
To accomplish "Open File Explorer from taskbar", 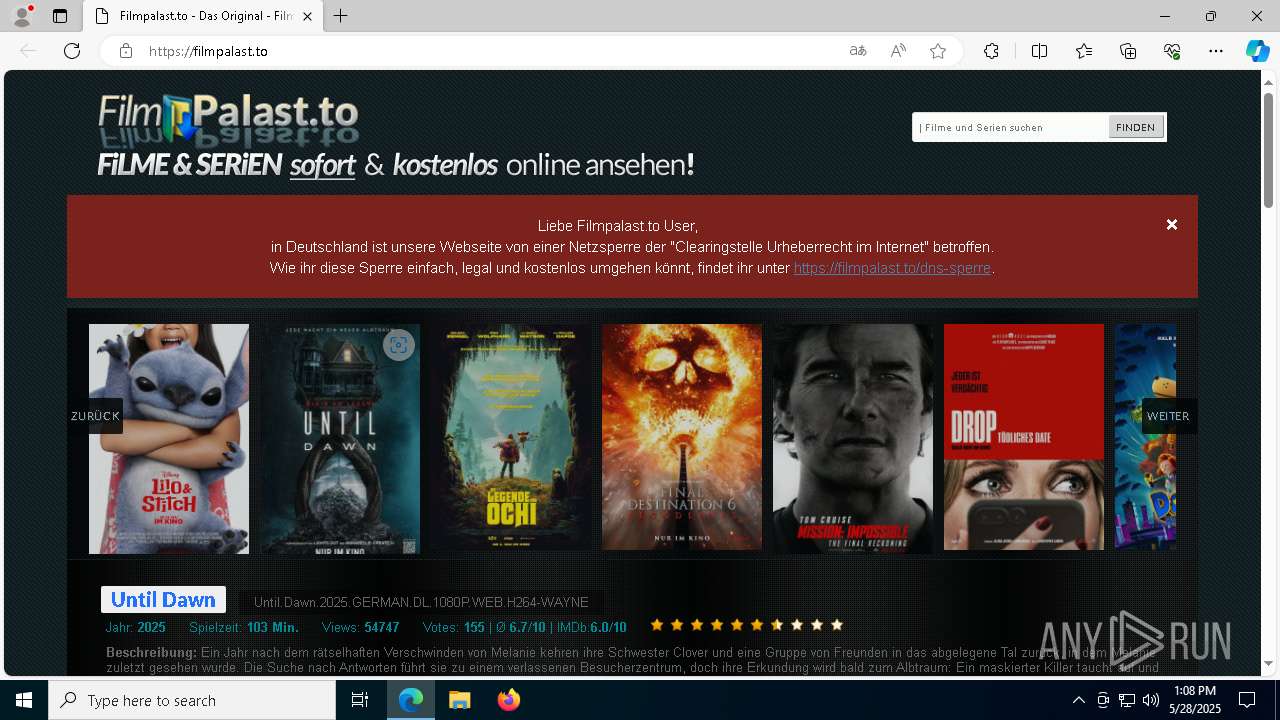I will (459, 700).
